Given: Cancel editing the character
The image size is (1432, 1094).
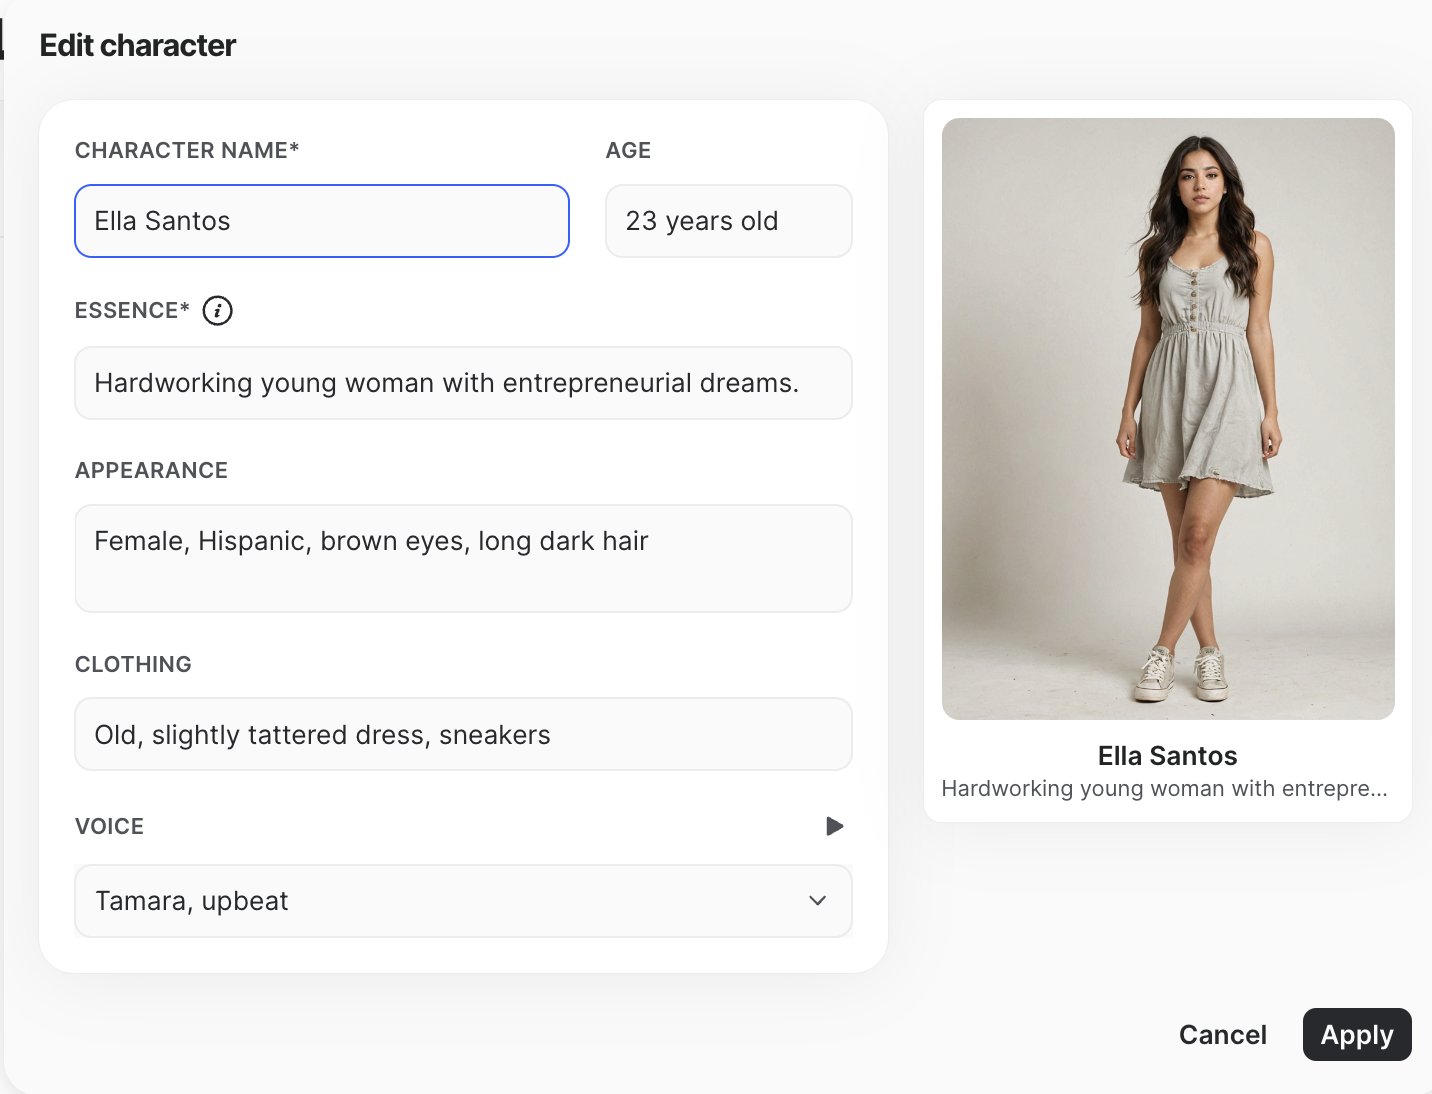Looking at the screenshot, I should 1222,1034.
